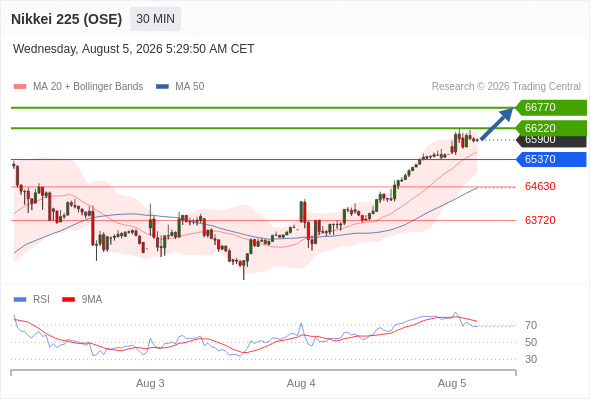Click the RSI 70 level label
Screen dimensions: 590x400
click(x=531, y=325)
